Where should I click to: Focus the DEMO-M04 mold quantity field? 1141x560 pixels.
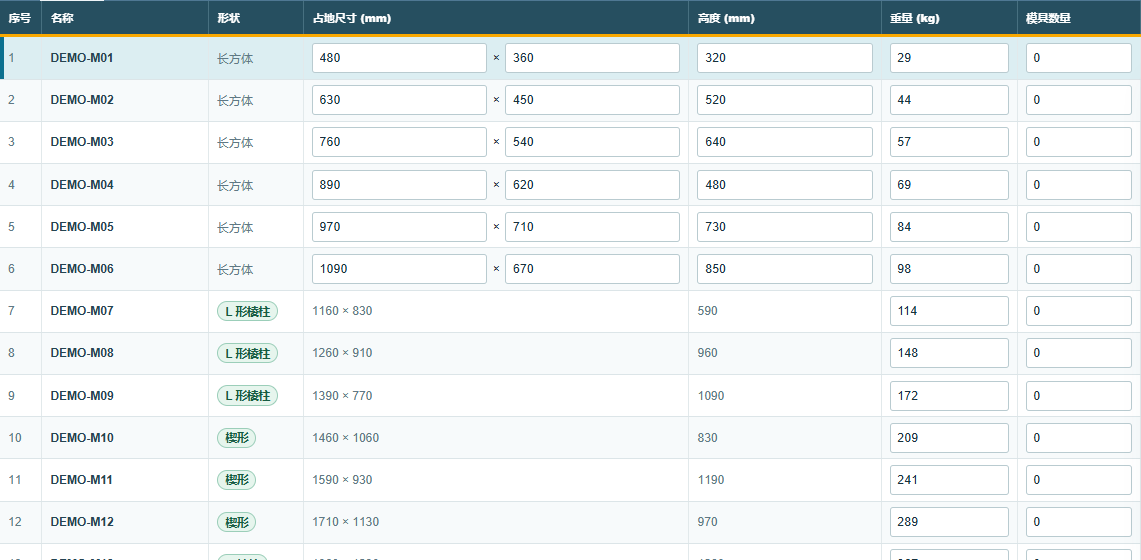(x=1078, y=185)
